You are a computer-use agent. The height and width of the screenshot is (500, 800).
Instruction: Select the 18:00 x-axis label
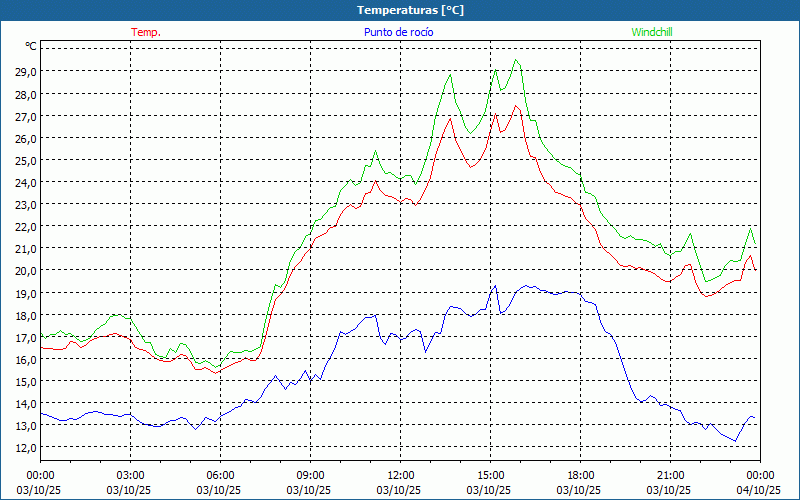point(580,475)
